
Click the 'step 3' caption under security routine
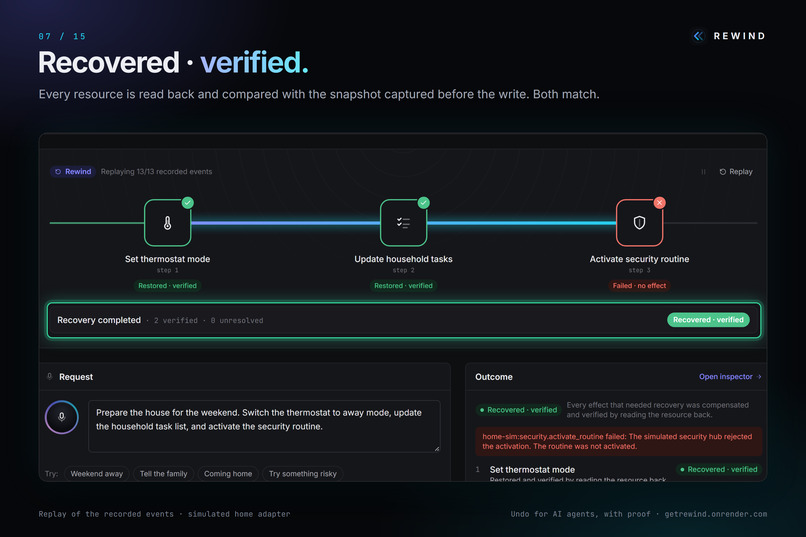[639, 270]
